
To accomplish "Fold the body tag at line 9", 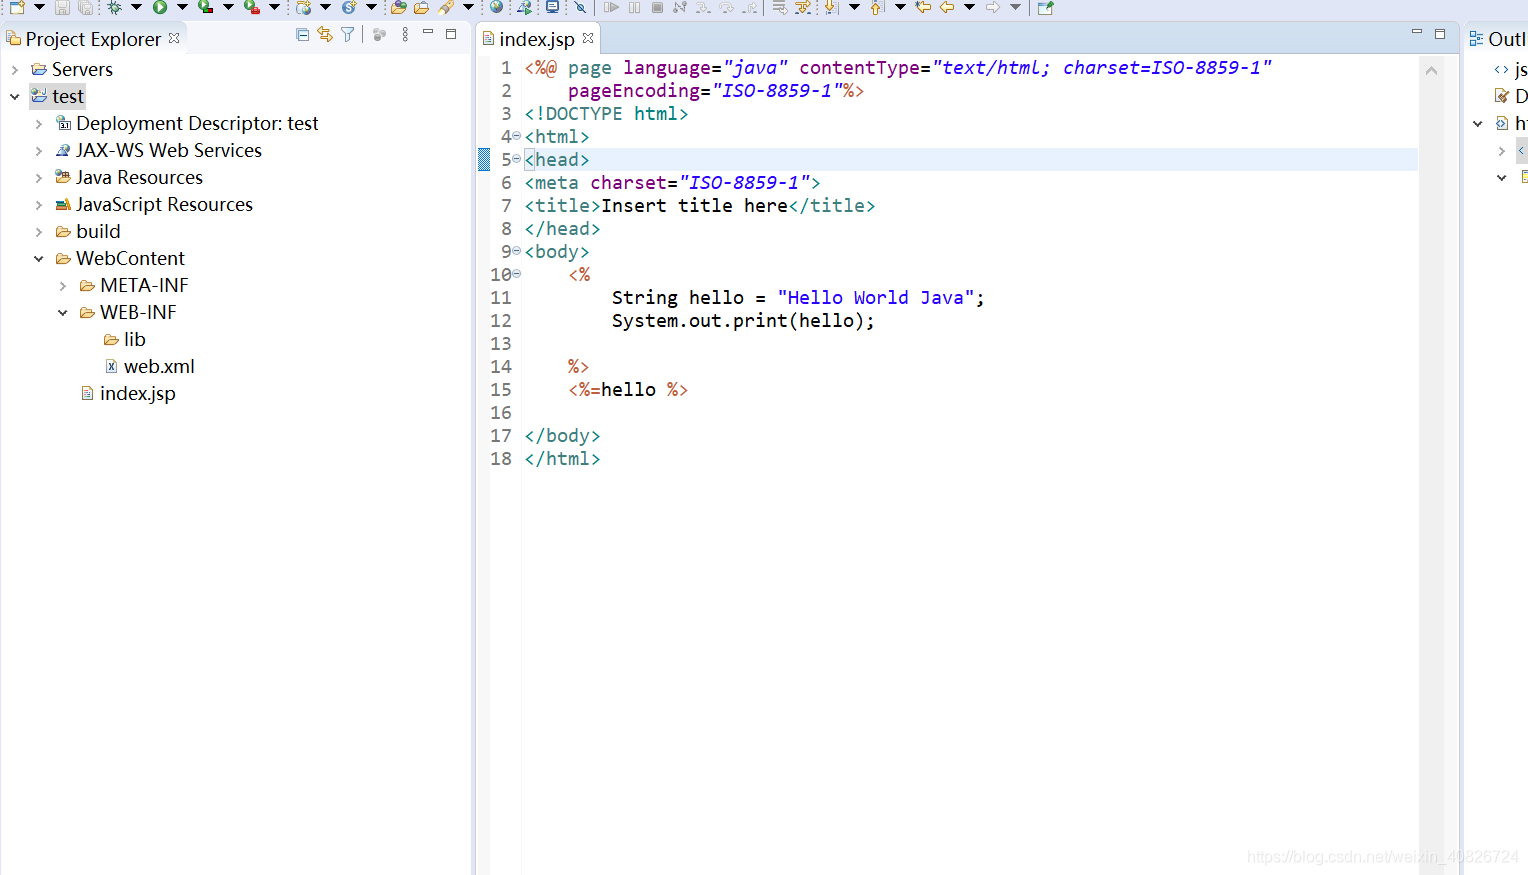I will click(x=517, y=251).
